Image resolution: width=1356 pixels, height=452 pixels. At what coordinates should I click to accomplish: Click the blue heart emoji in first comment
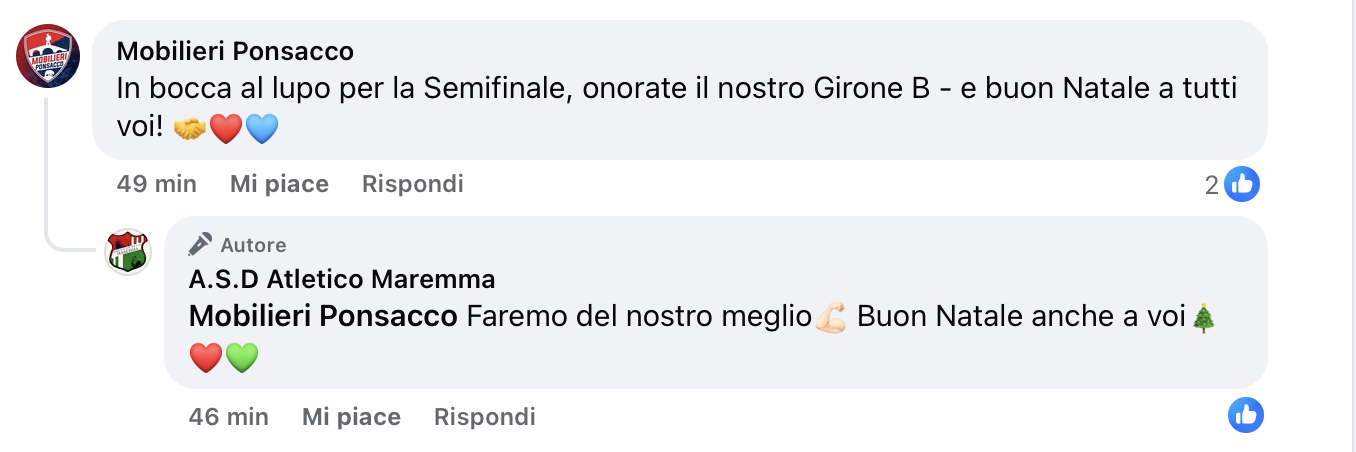261,129
